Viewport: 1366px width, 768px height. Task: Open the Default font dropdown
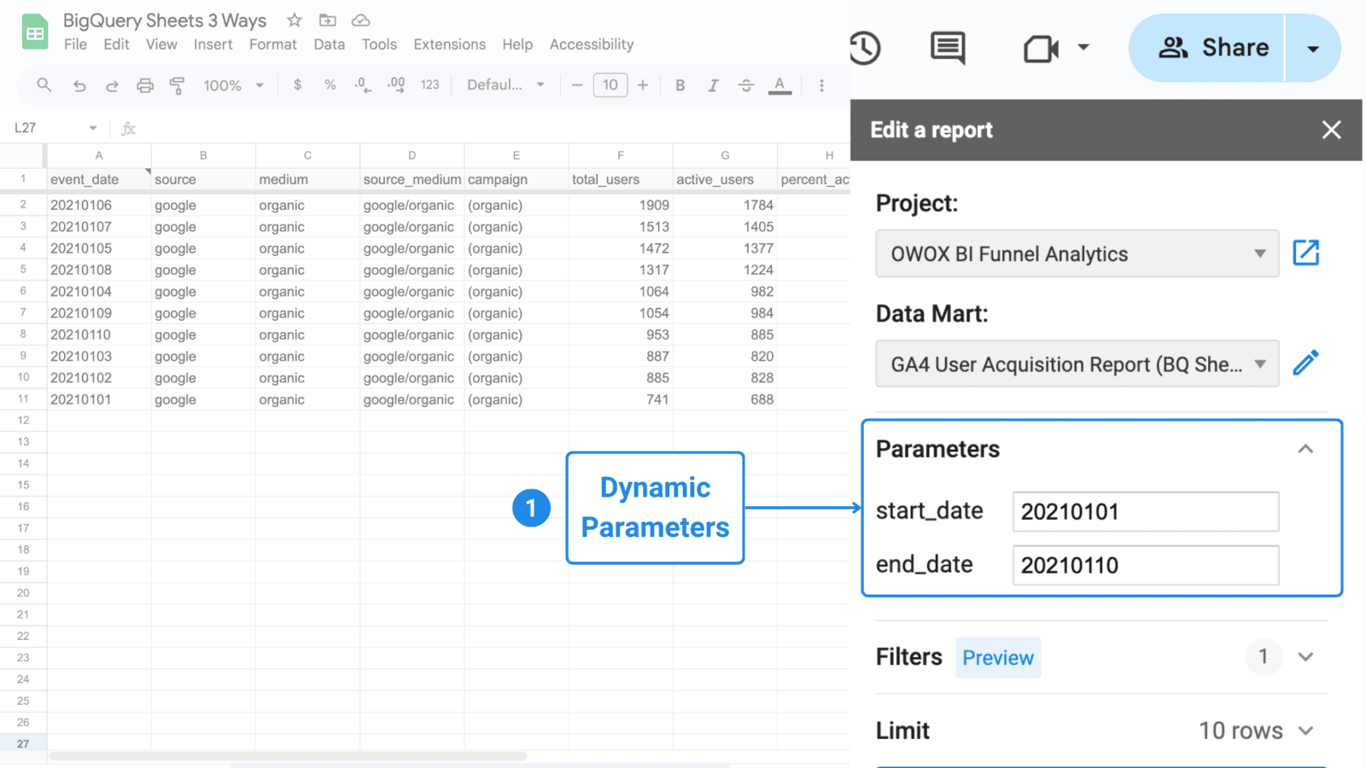[x=506, y=86]
